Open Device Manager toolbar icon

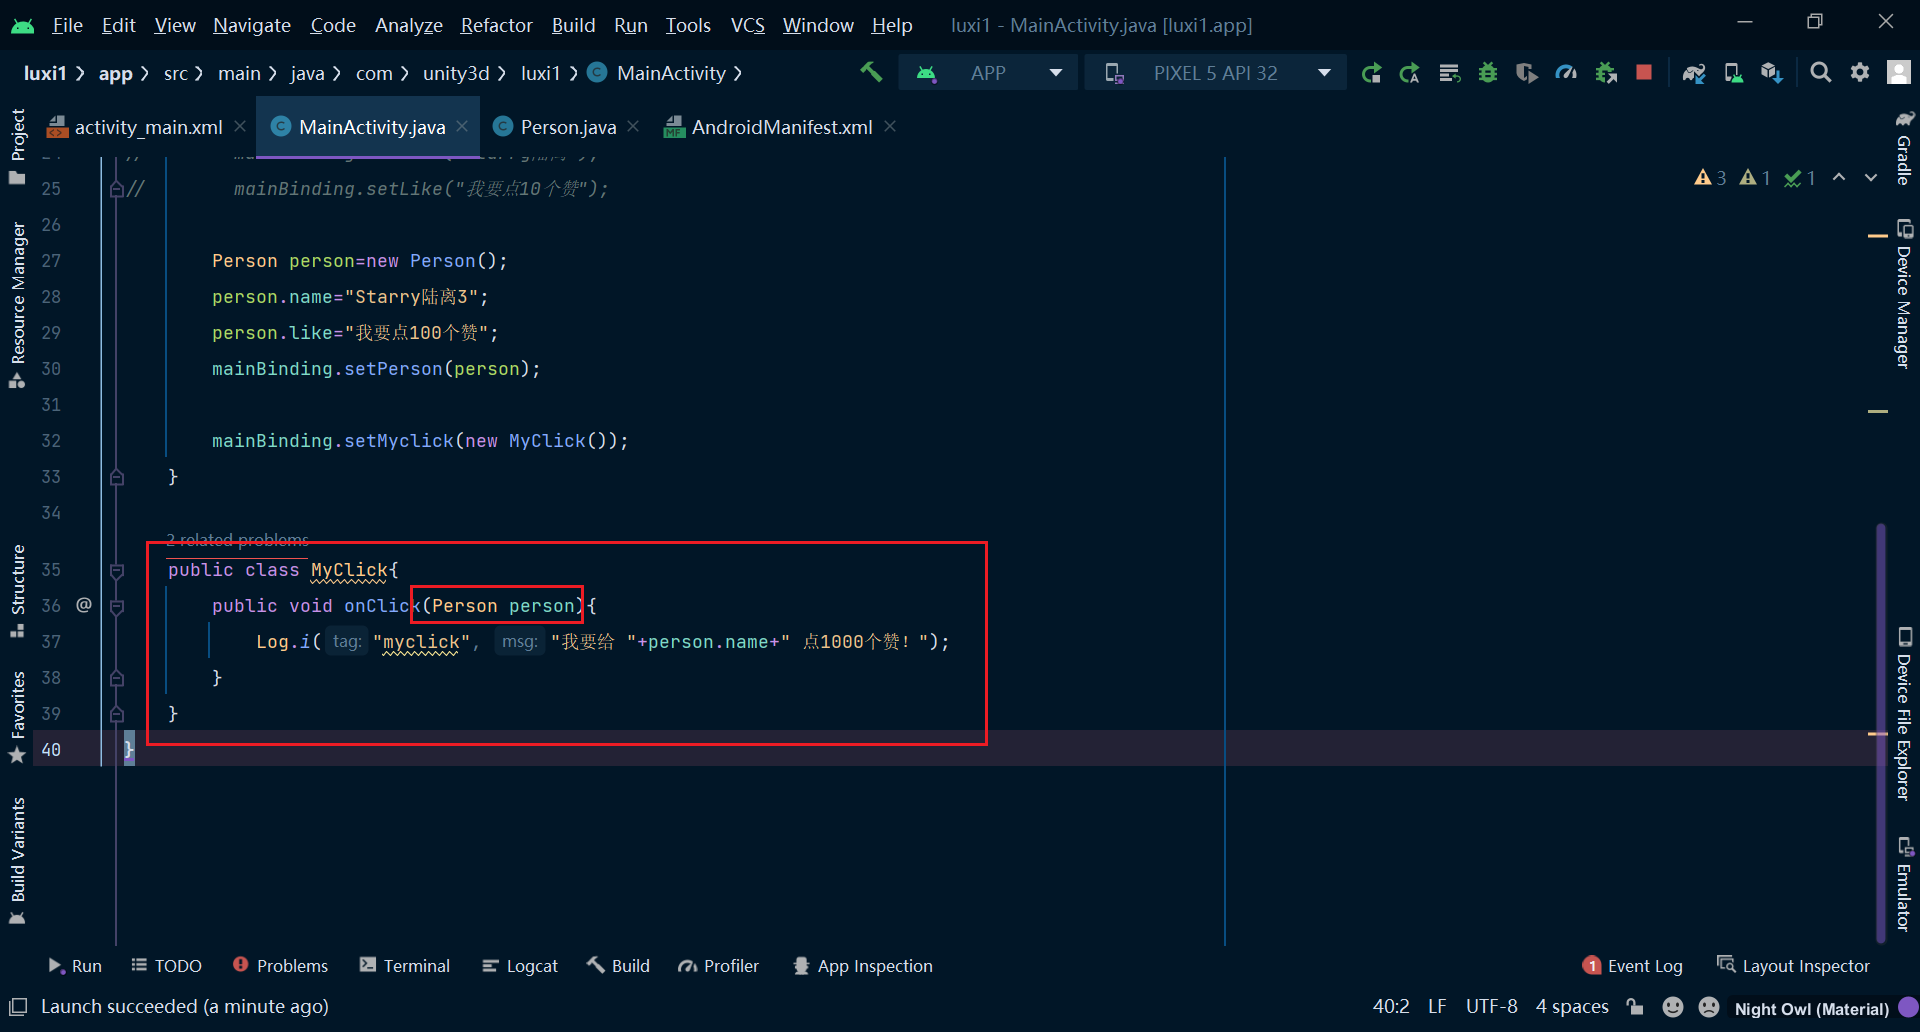[1733, 73]
